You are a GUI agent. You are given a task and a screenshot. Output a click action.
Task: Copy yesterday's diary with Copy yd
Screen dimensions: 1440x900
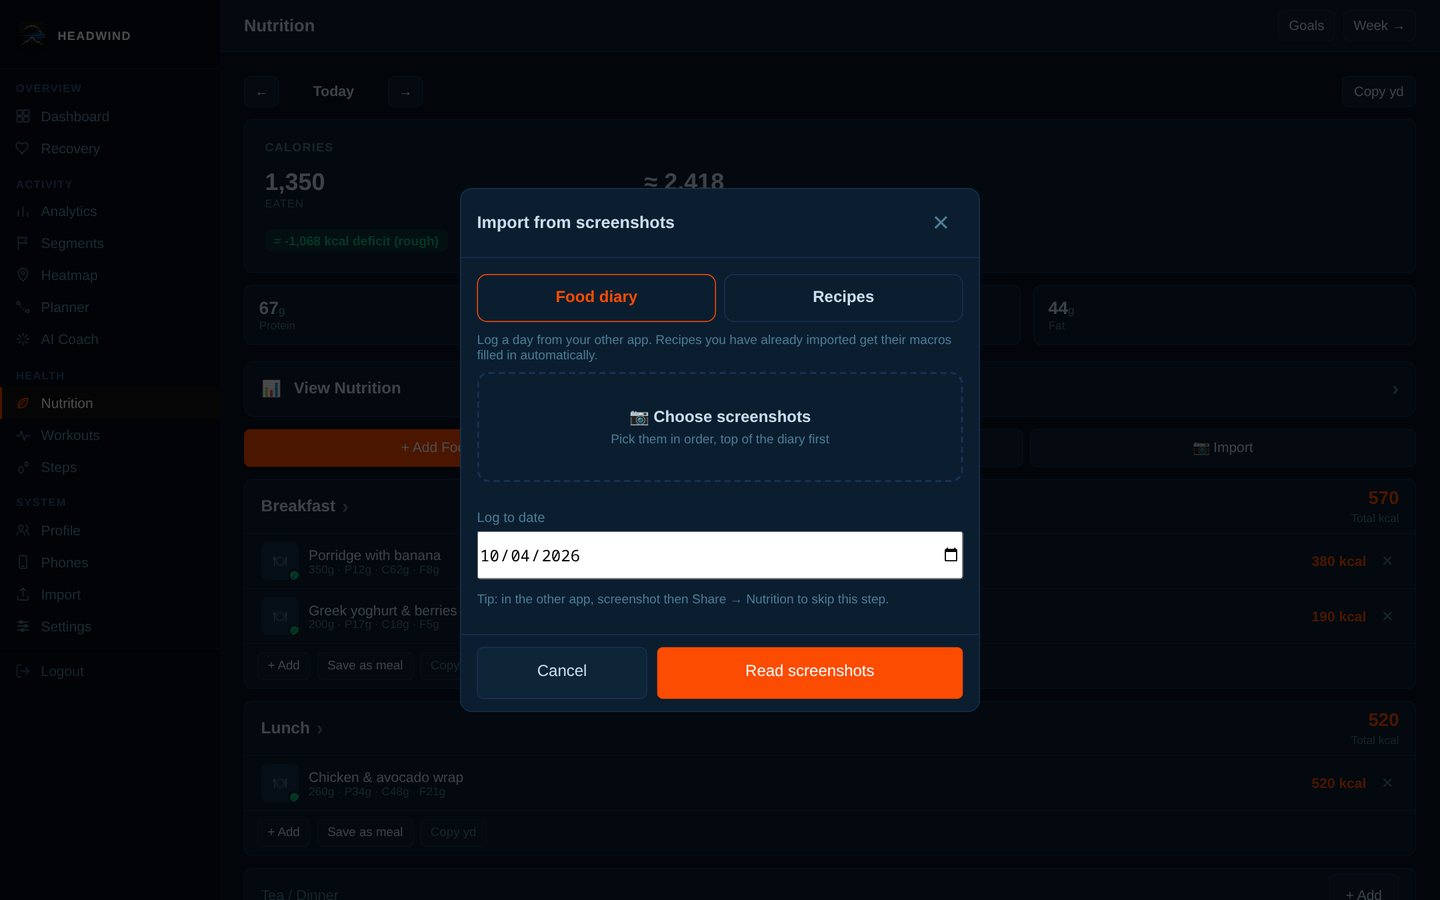[x=1378, y=92]
